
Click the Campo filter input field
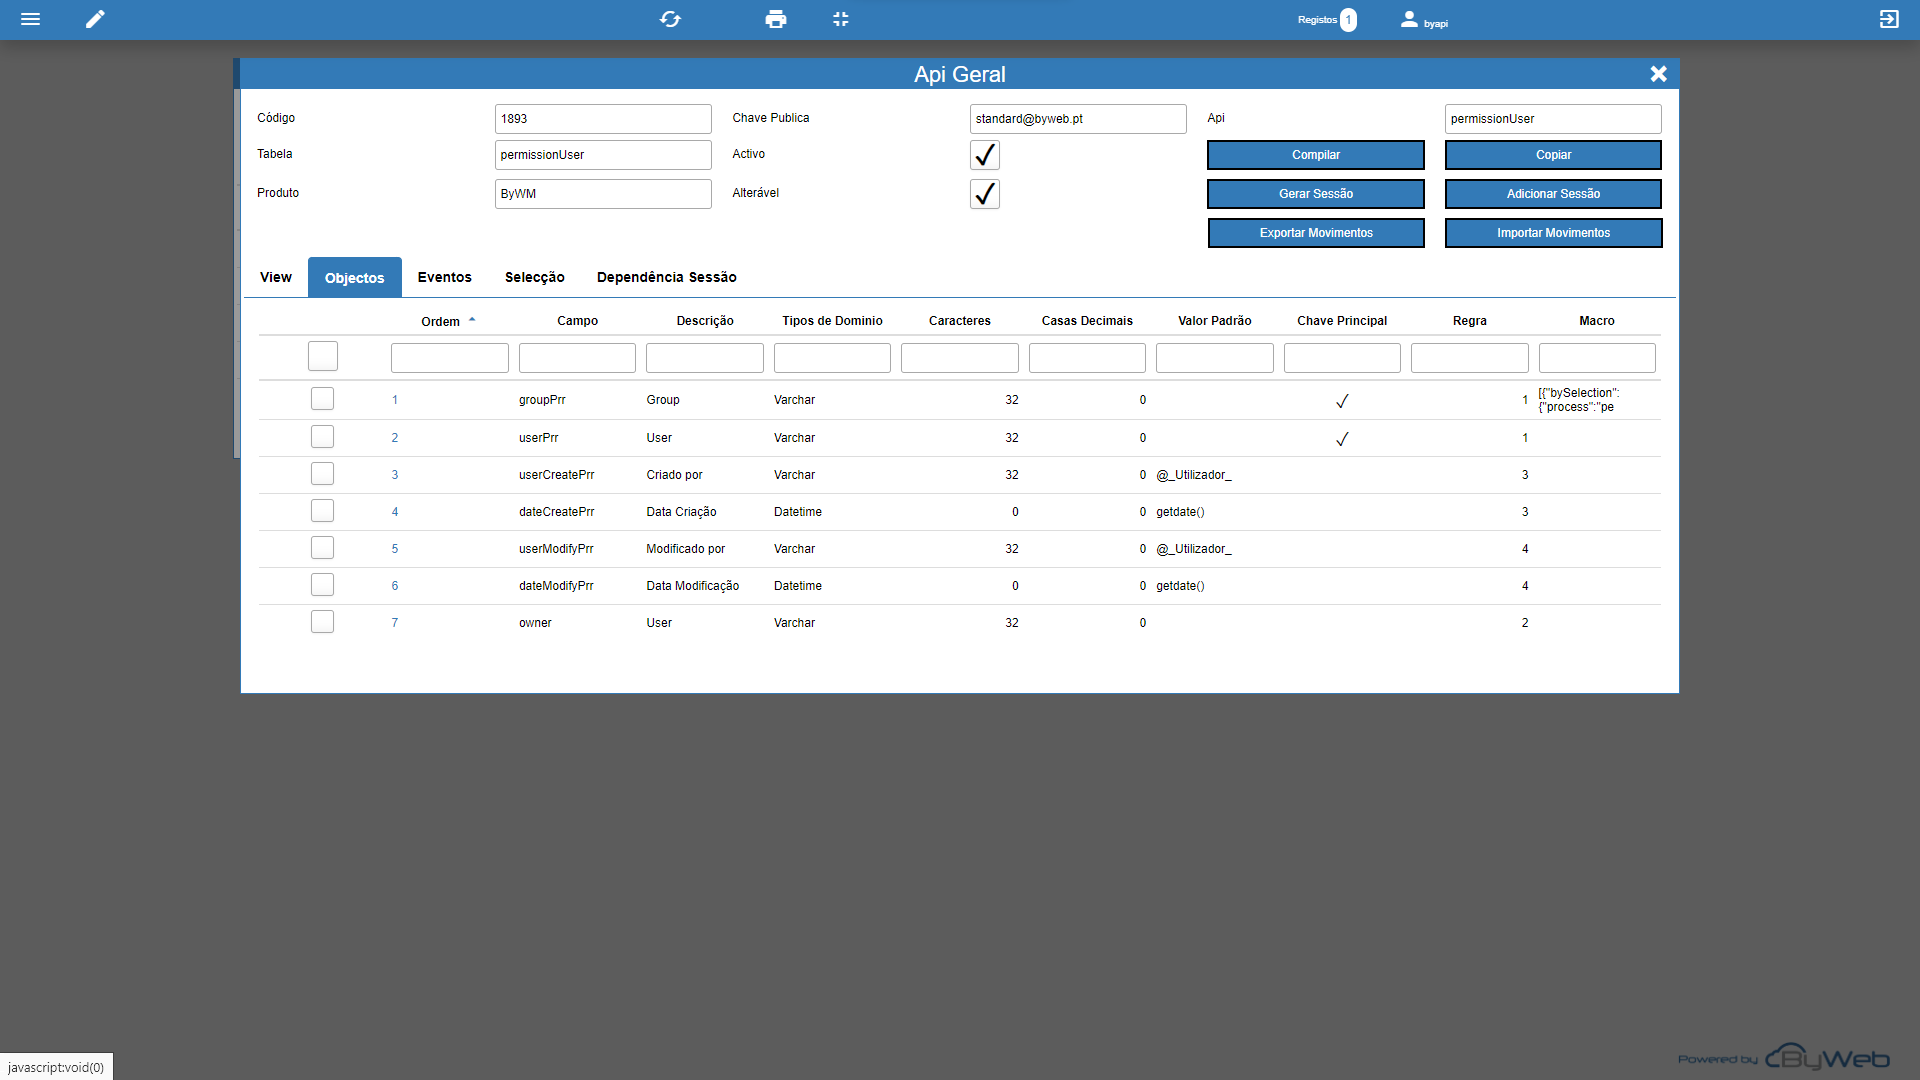(577, 358)
